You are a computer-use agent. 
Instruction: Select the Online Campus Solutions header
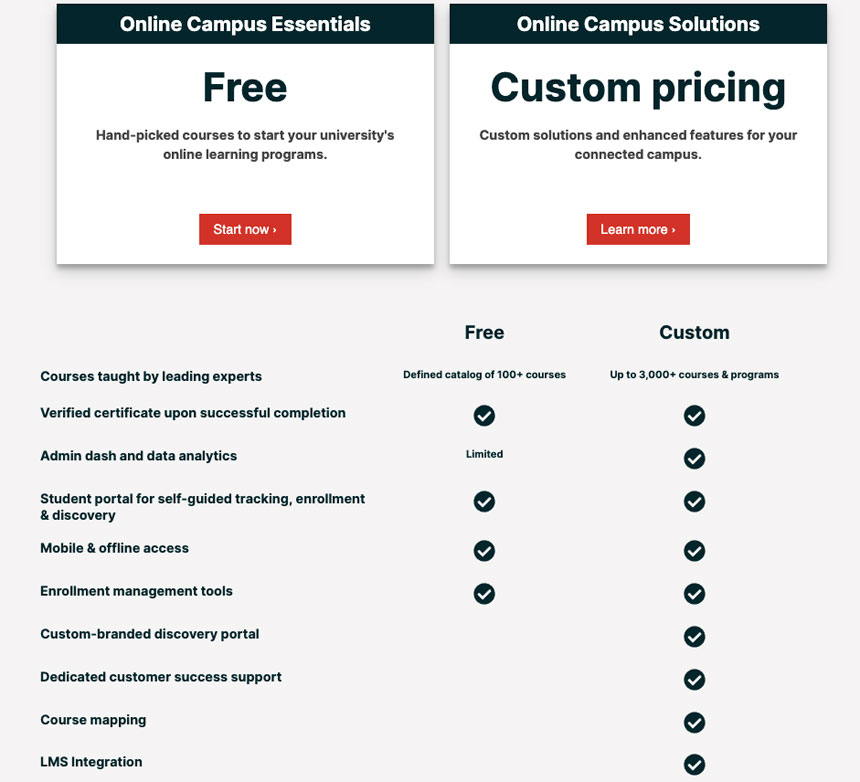coord(638,24)
